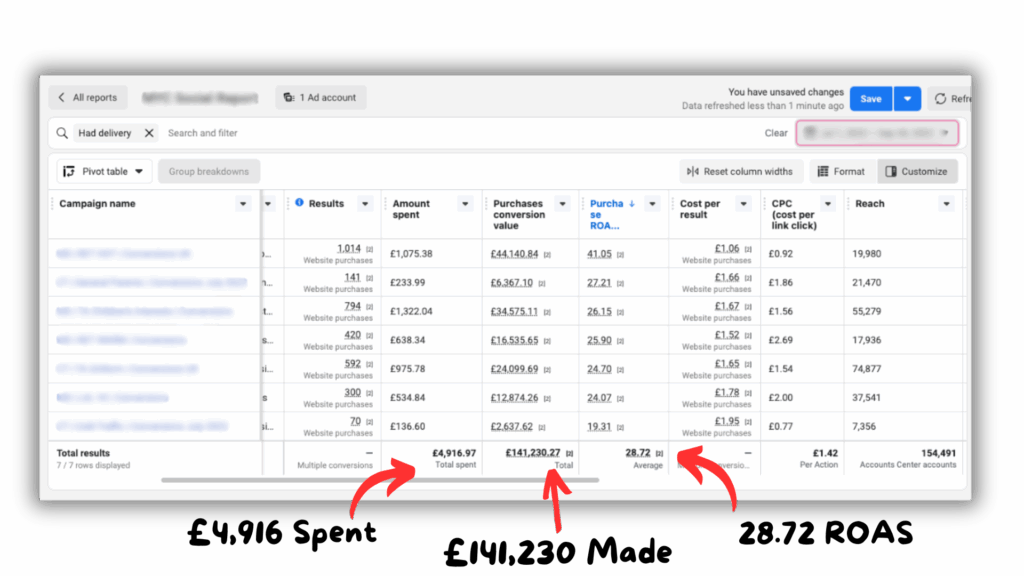Viewport: 1024px width, 576px height.
Task: Go back to All reports
Action: click(88, 97)
